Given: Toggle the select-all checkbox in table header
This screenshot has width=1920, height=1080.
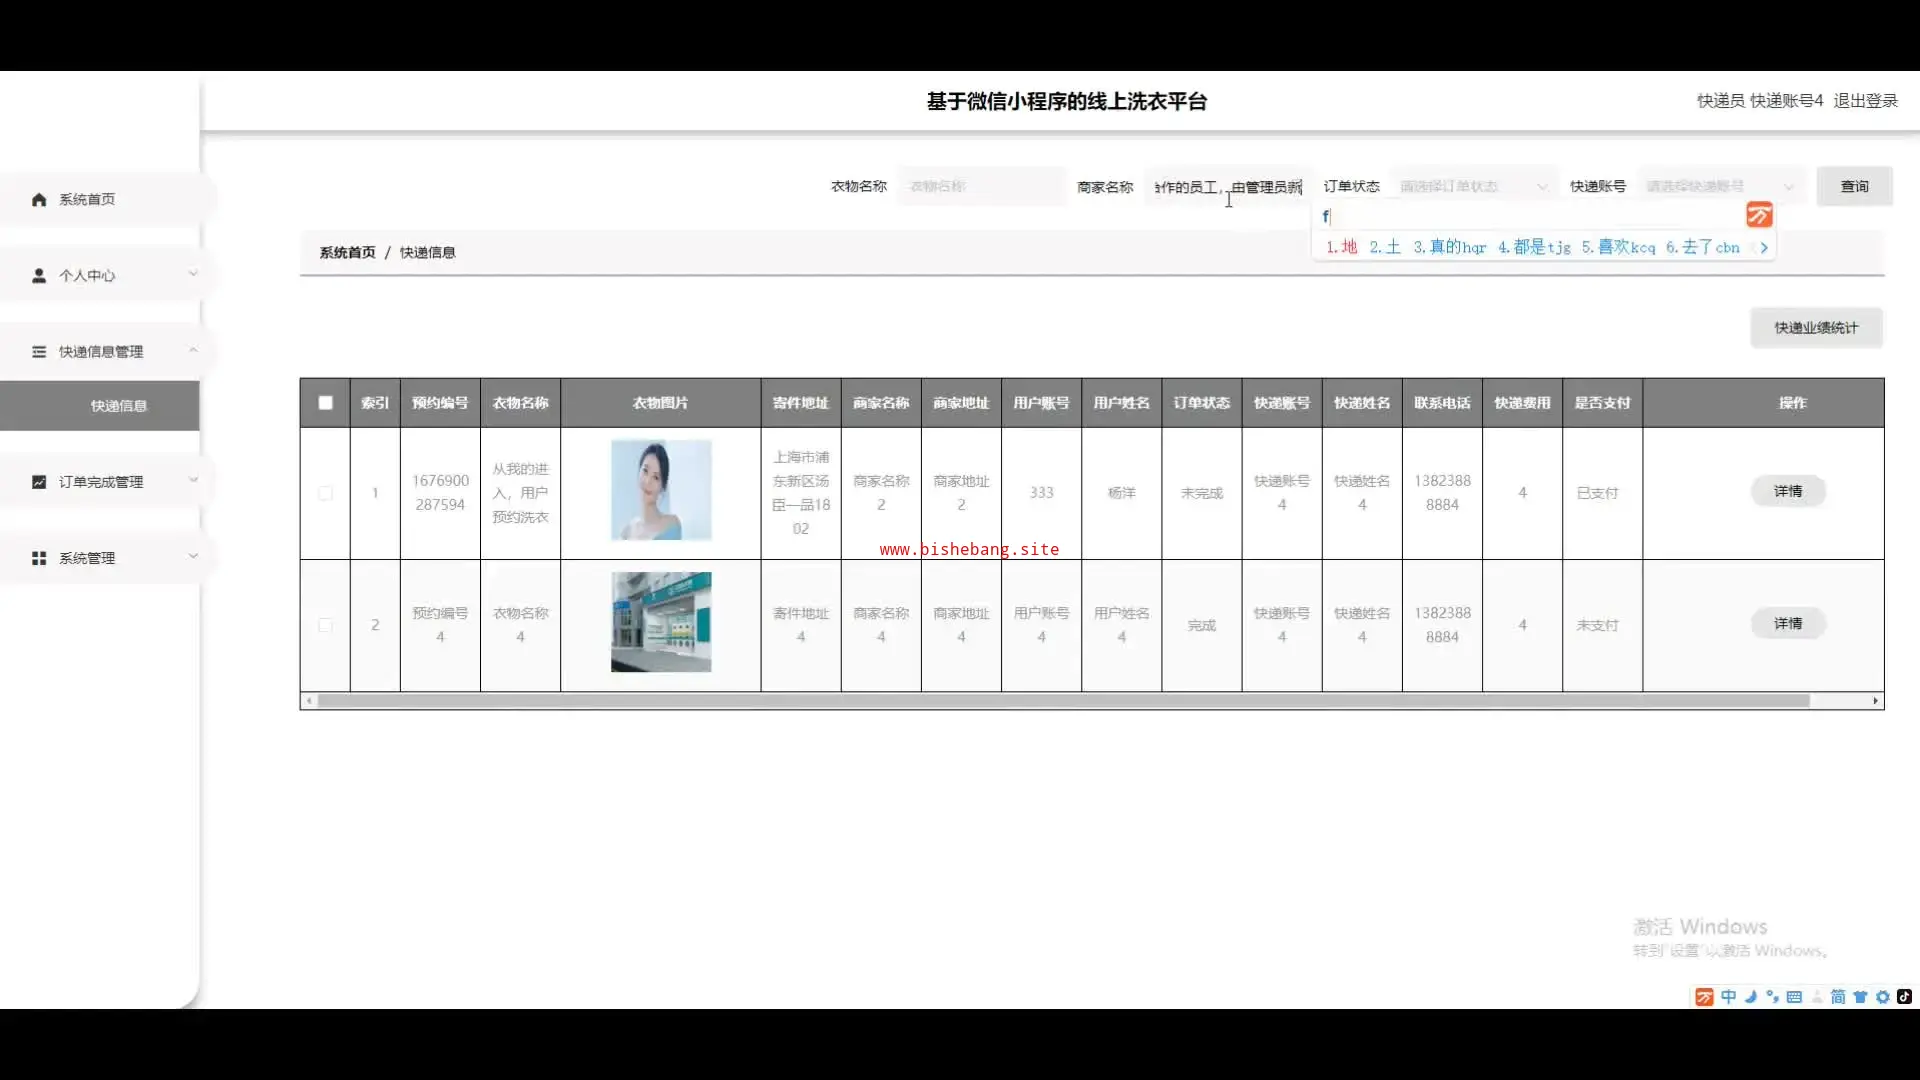Looking at the screenshot, I should tap(325, 403).
